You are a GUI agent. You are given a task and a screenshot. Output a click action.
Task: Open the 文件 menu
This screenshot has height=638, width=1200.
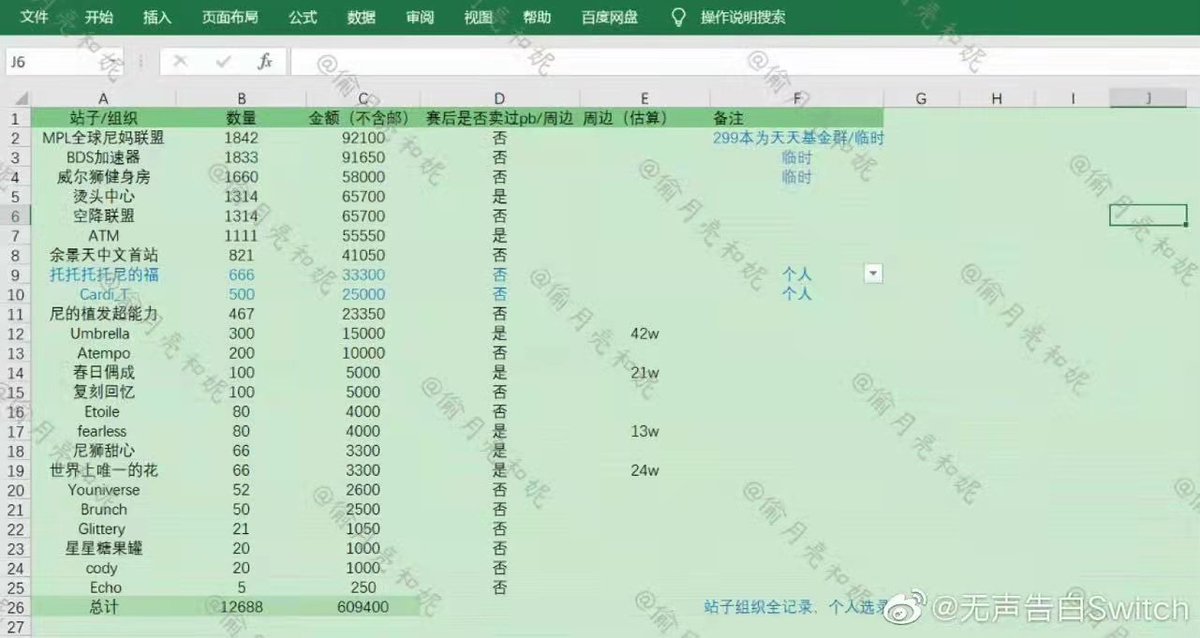point(35,17)
